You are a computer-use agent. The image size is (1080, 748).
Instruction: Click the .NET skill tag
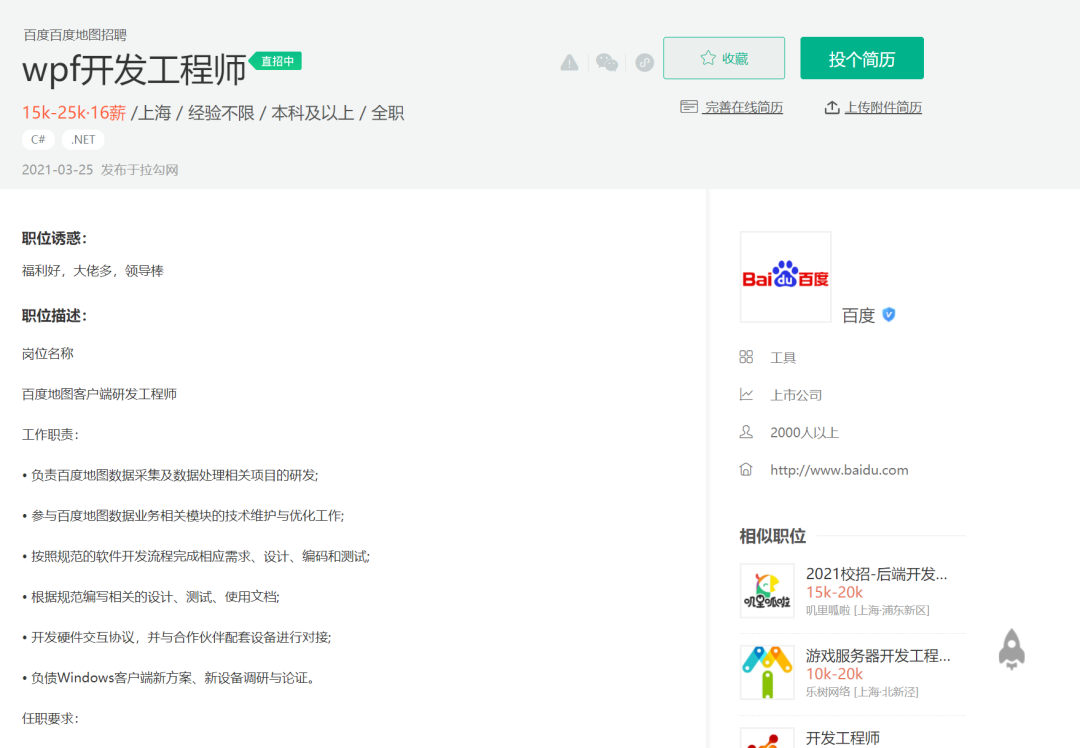pos(83,140)
